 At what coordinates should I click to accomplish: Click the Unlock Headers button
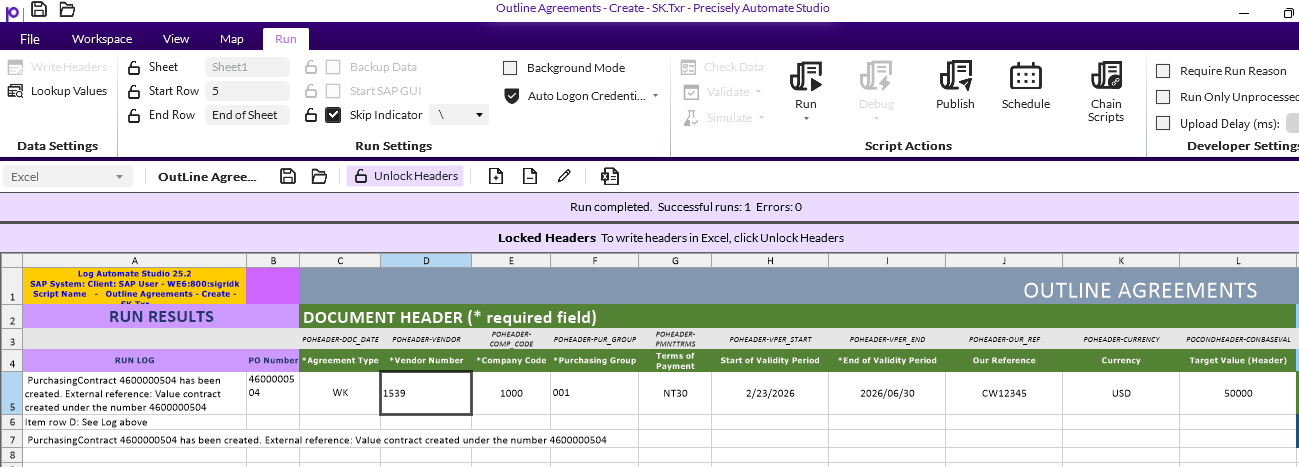[405, 176]
